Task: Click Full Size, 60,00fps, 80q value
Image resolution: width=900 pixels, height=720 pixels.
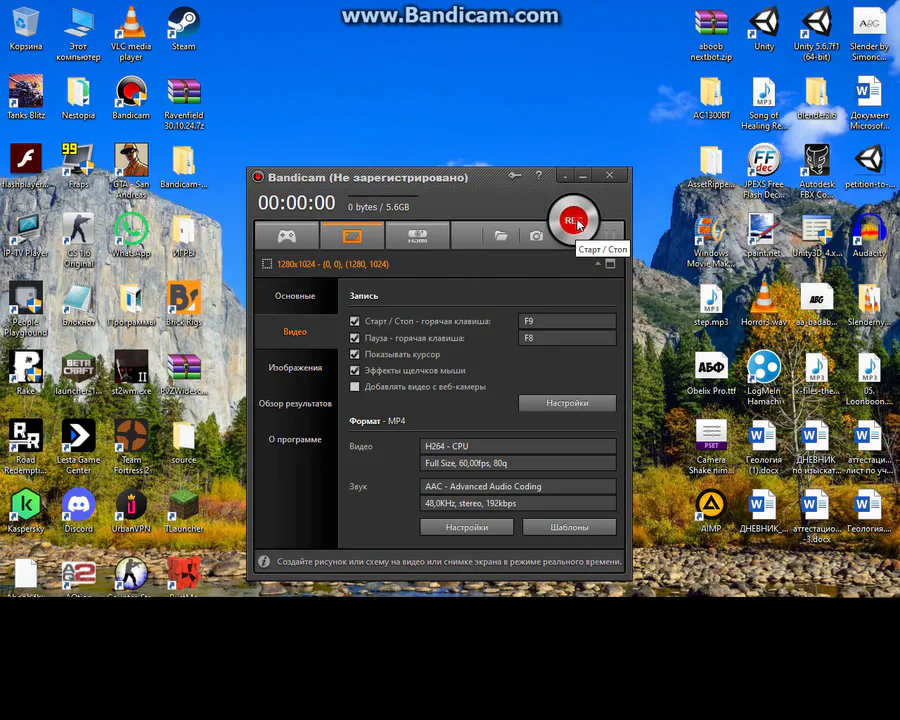Action: coord(518,463)
